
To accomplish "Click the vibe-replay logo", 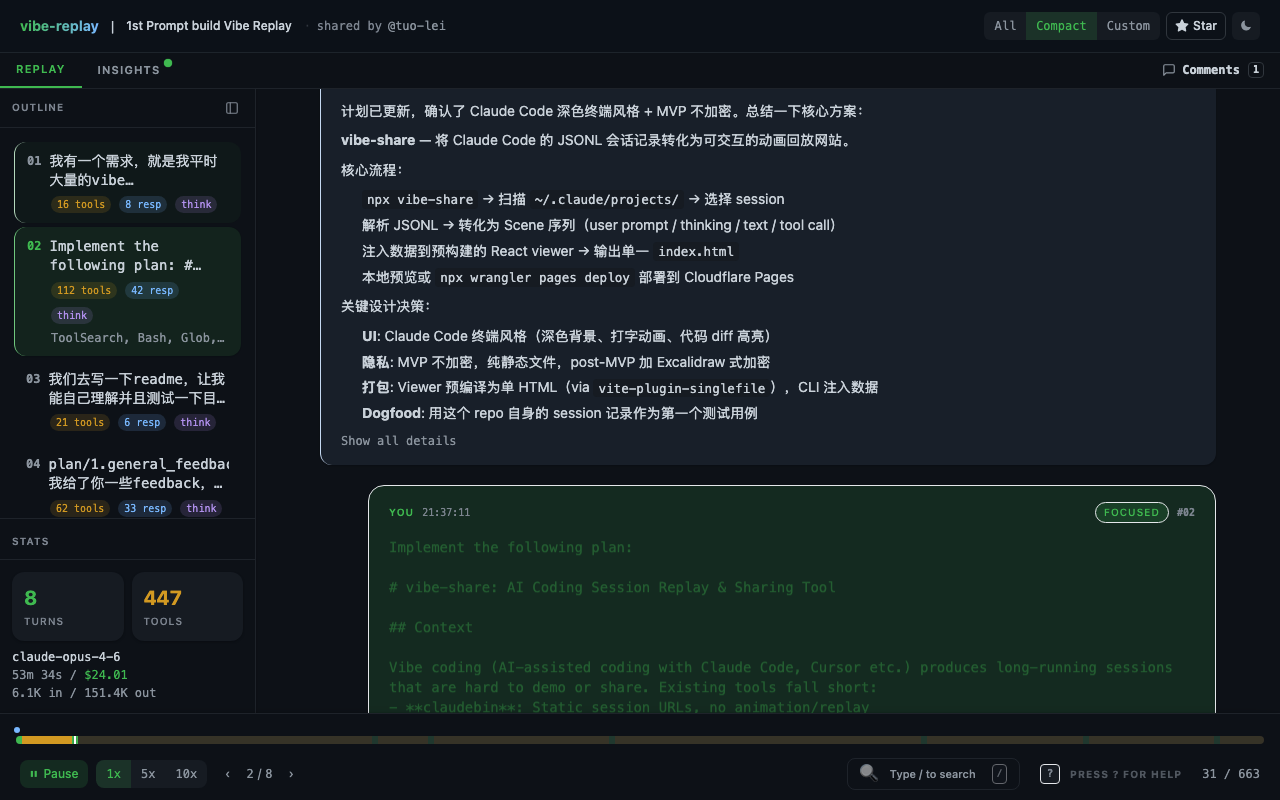I will [59, 25].
